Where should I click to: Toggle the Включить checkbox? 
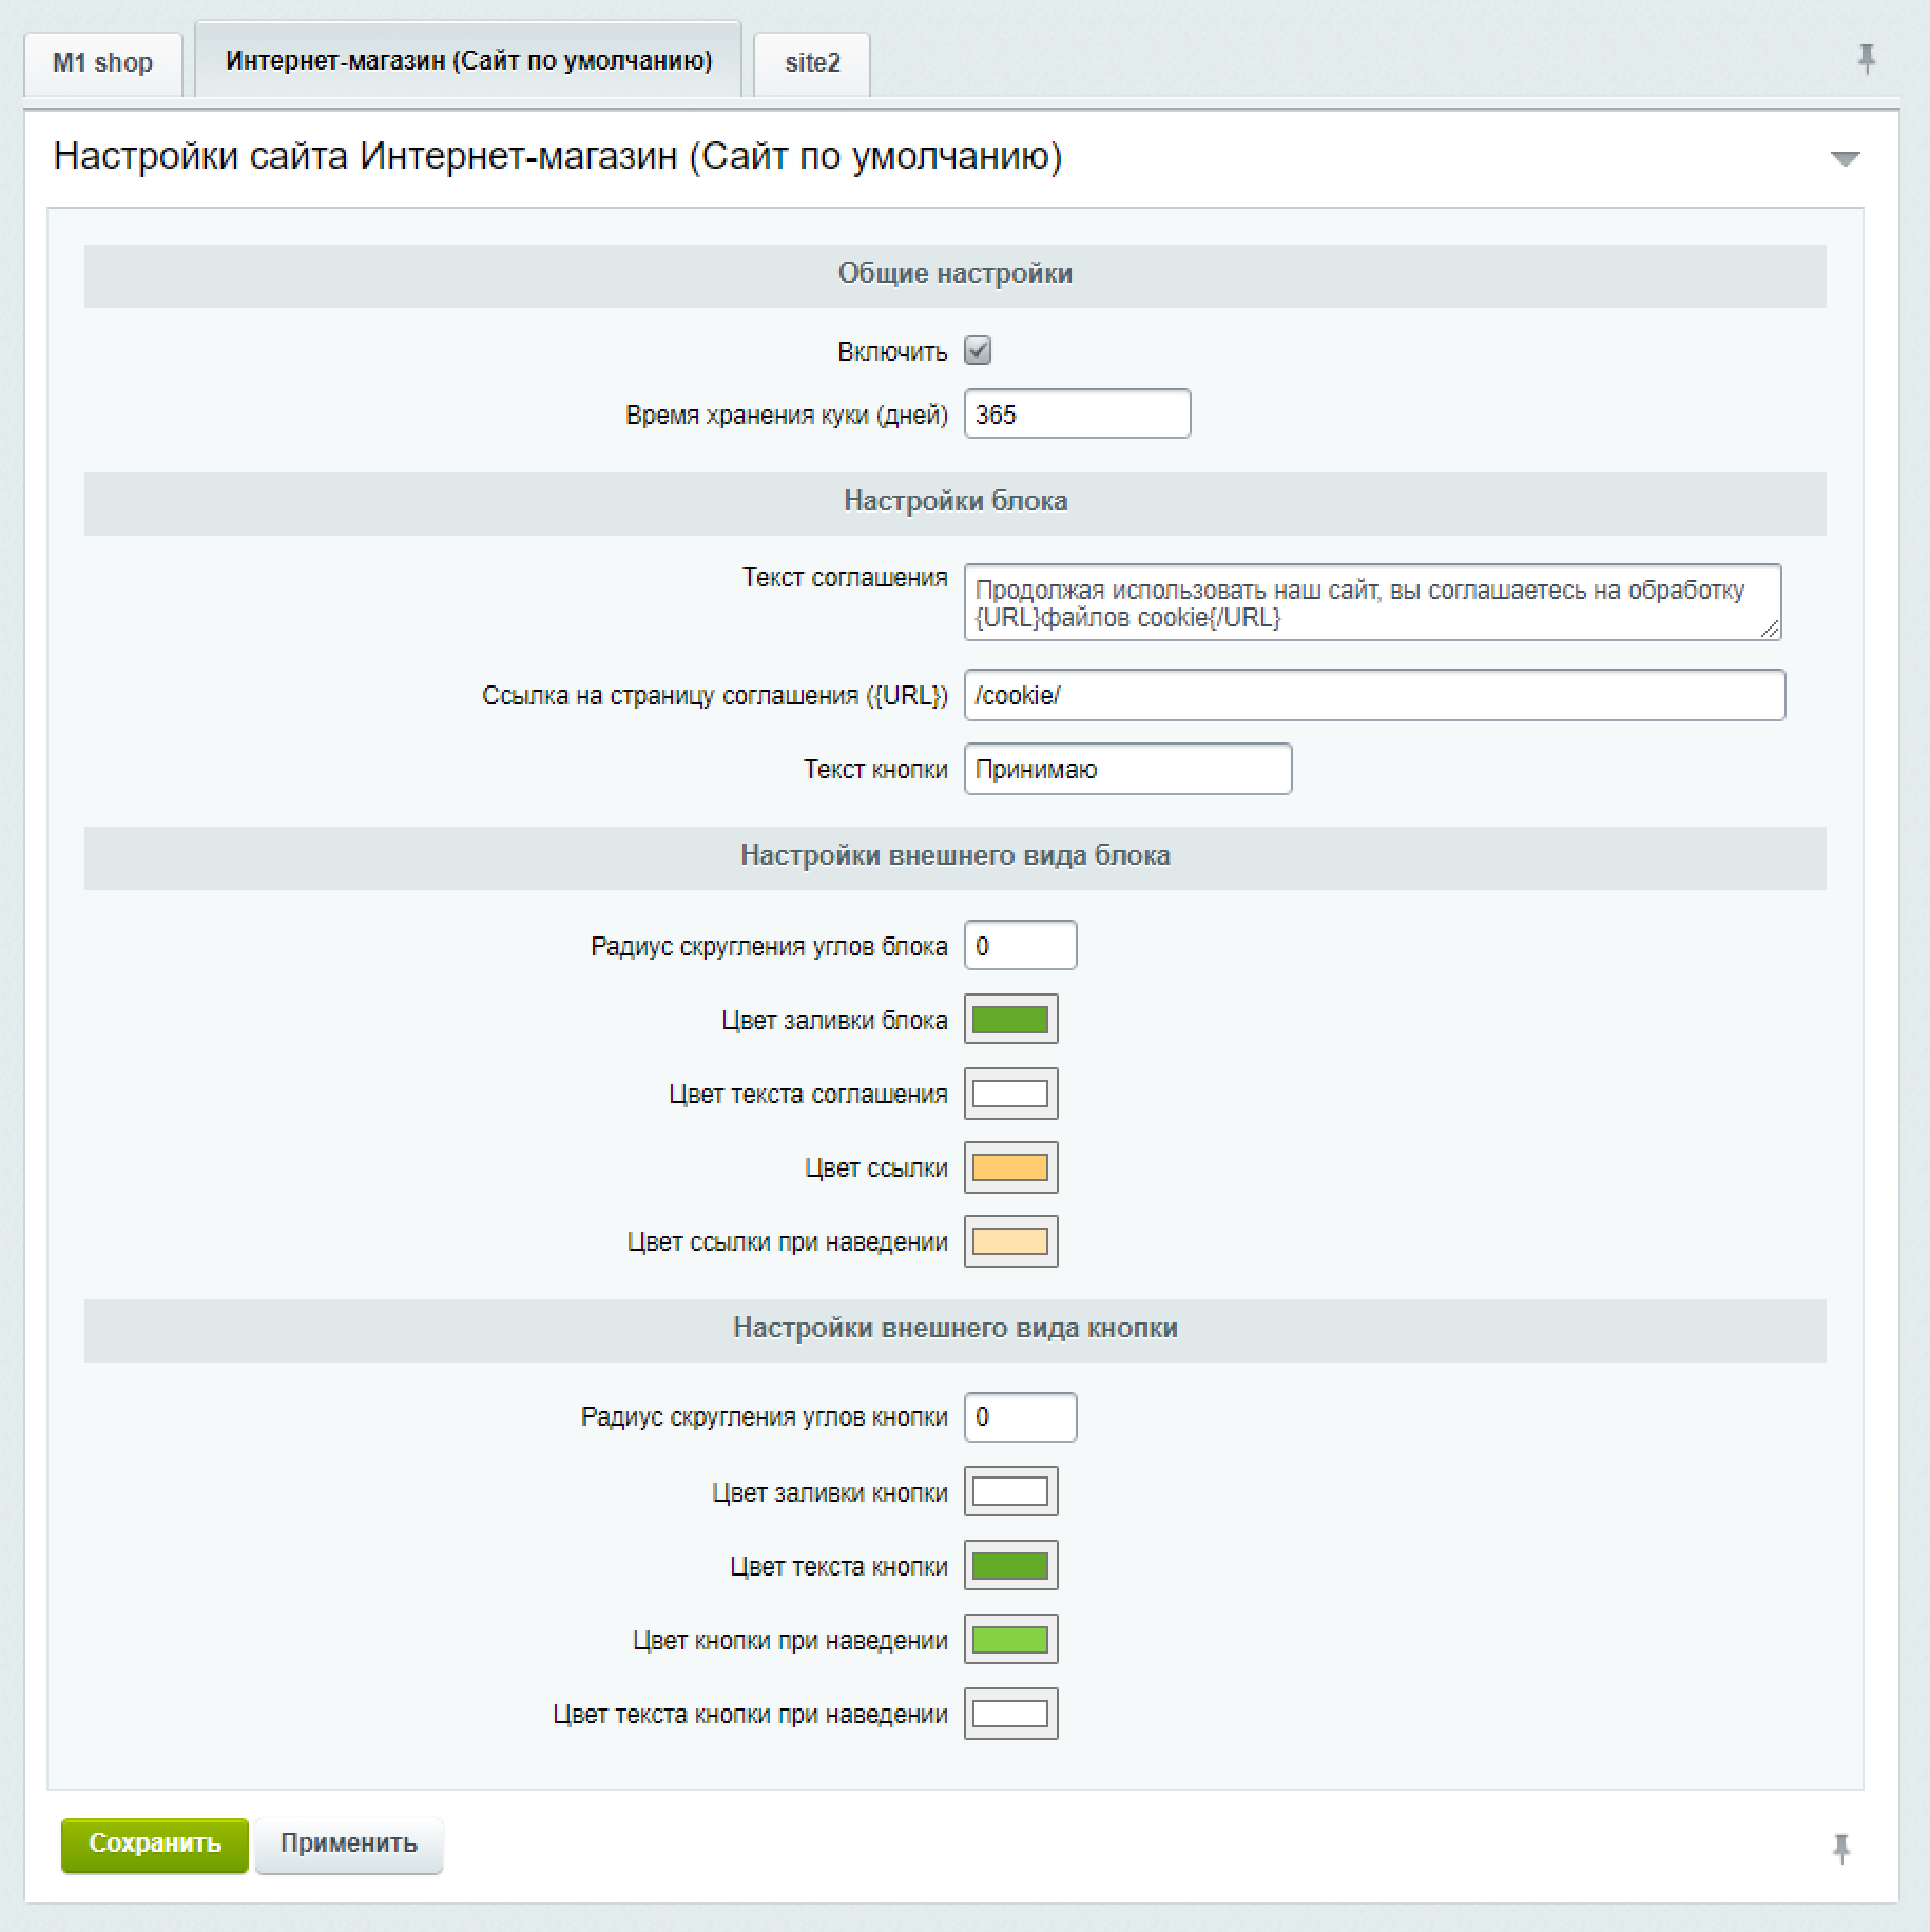point(977,350)
